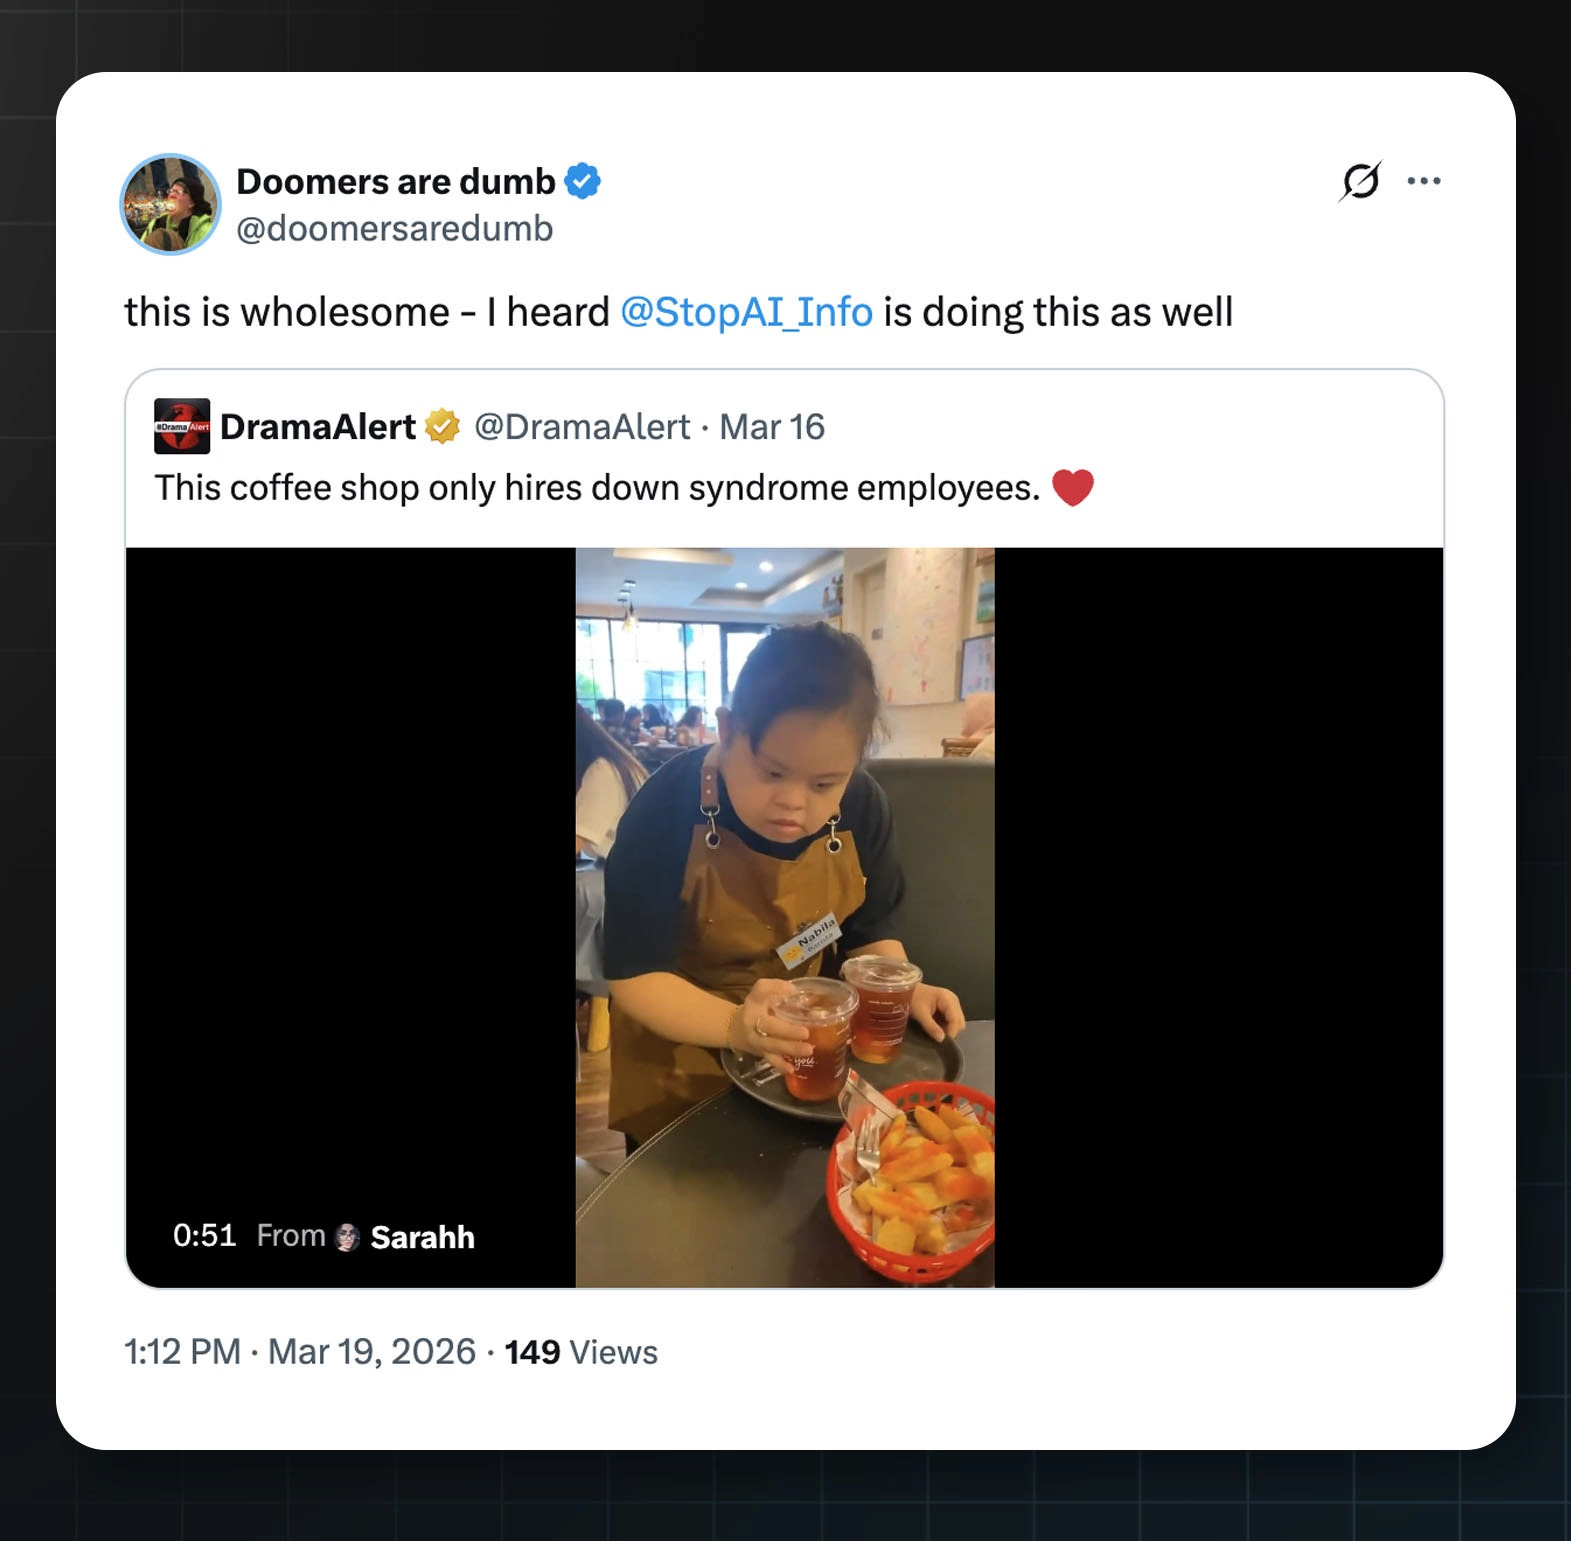Click the Mar 16 quoted tweet date
Image resolution: width=1571 pixels, height=1541 pixels.
772,427
